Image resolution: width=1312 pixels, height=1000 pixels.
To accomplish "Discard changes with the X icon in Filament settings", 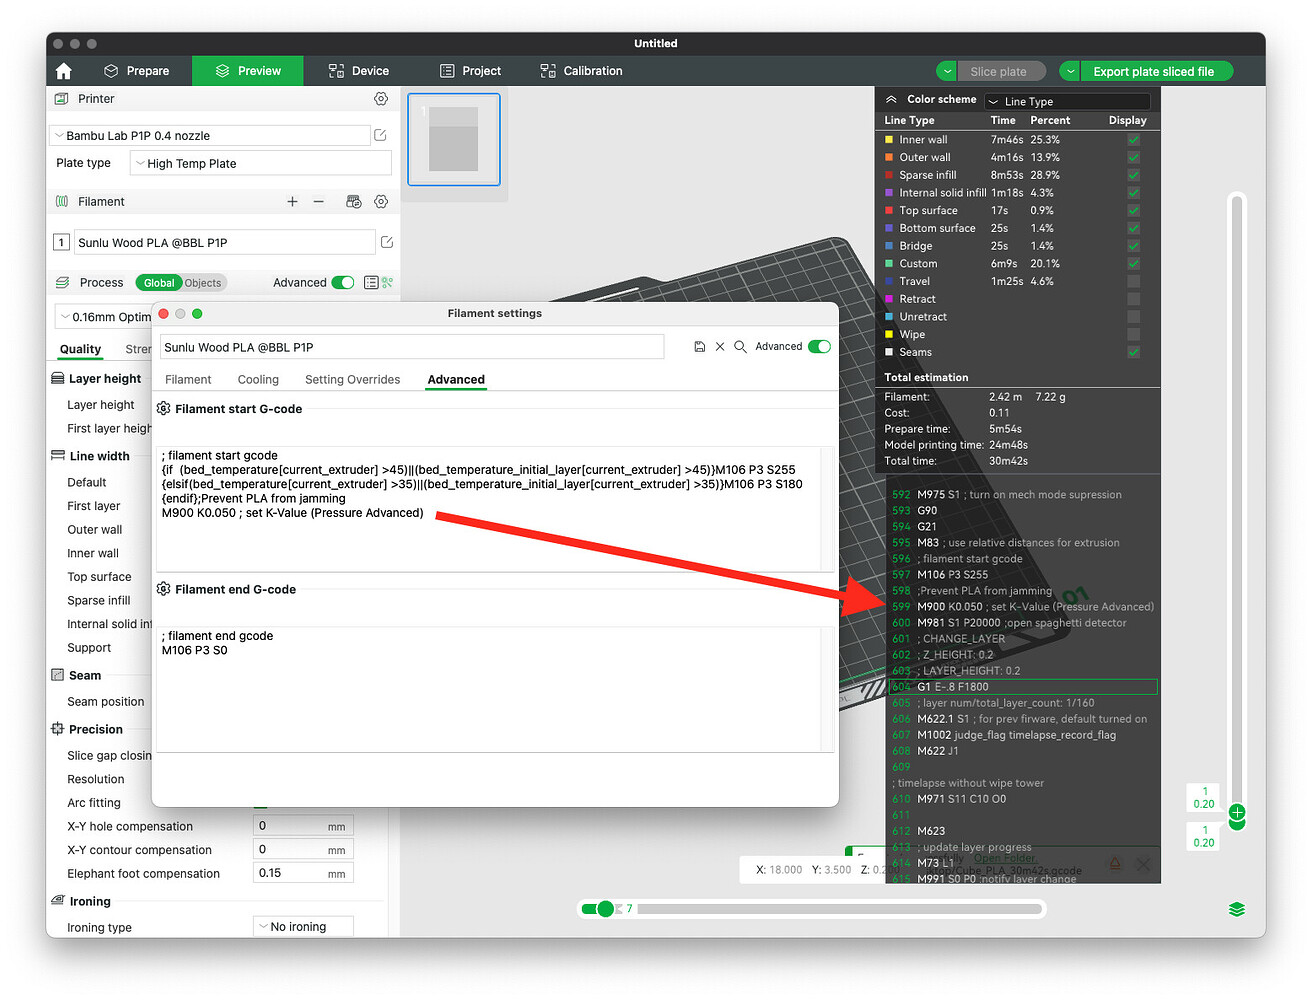I will (720, 347).
